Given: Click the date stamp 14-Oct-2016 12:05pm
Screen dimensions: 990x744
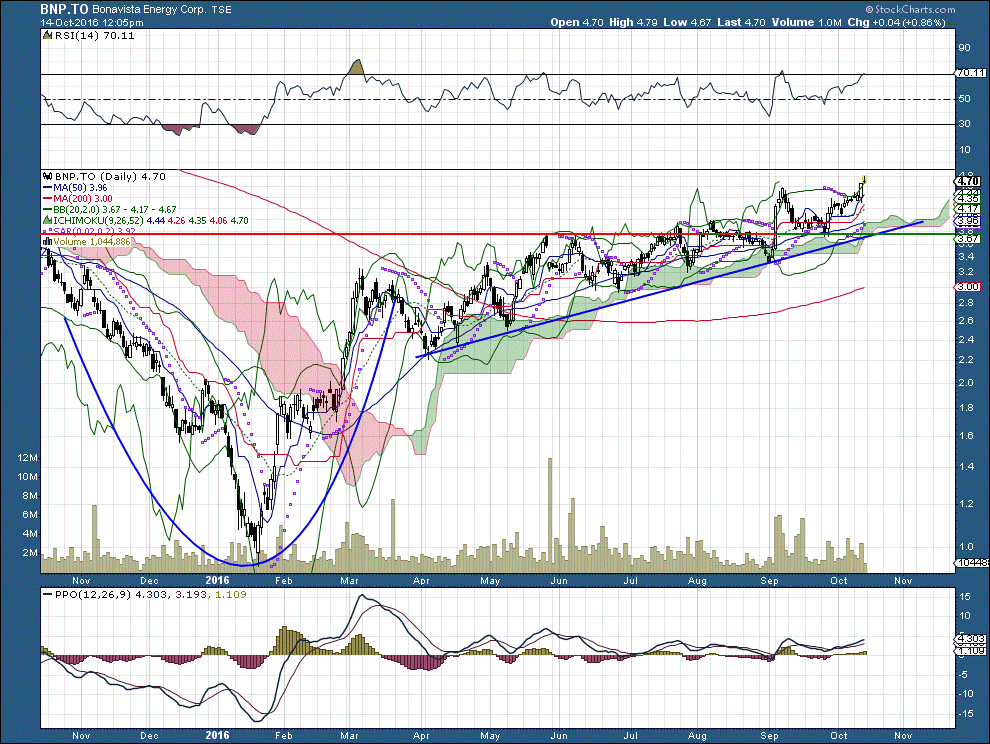Looking at the screenshot, I should [x=92, y=22].
